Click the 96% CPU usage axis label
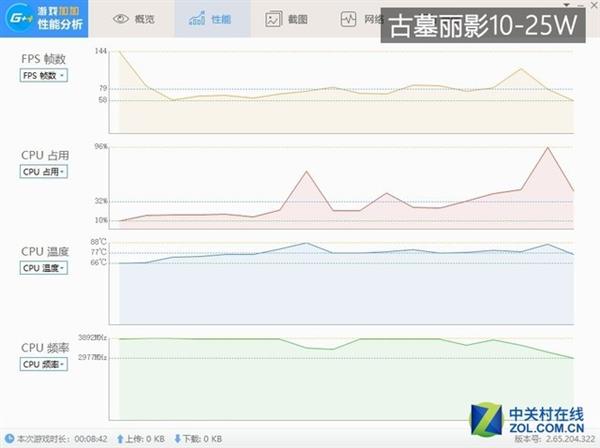 (101, 147)
